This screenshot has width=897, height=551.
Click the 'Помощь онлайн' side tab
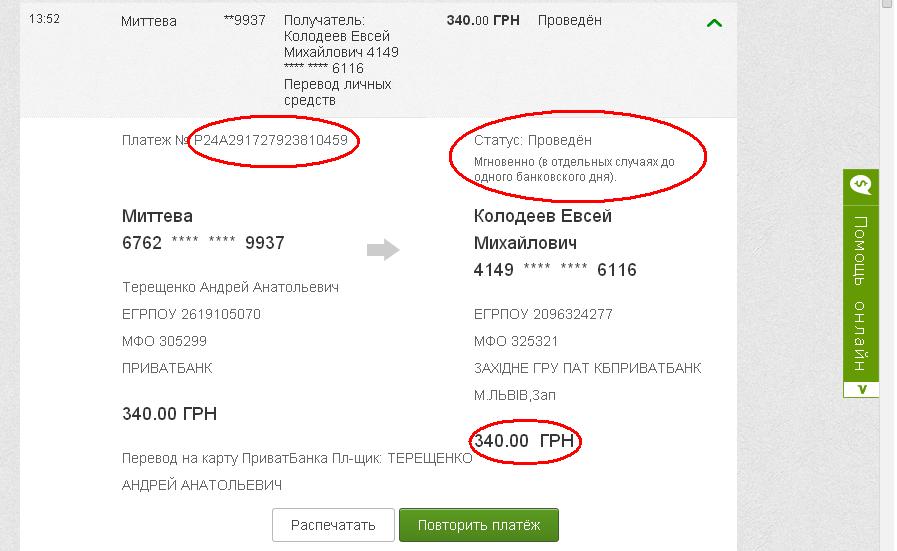pyautogui.click(x=861, y=290)
